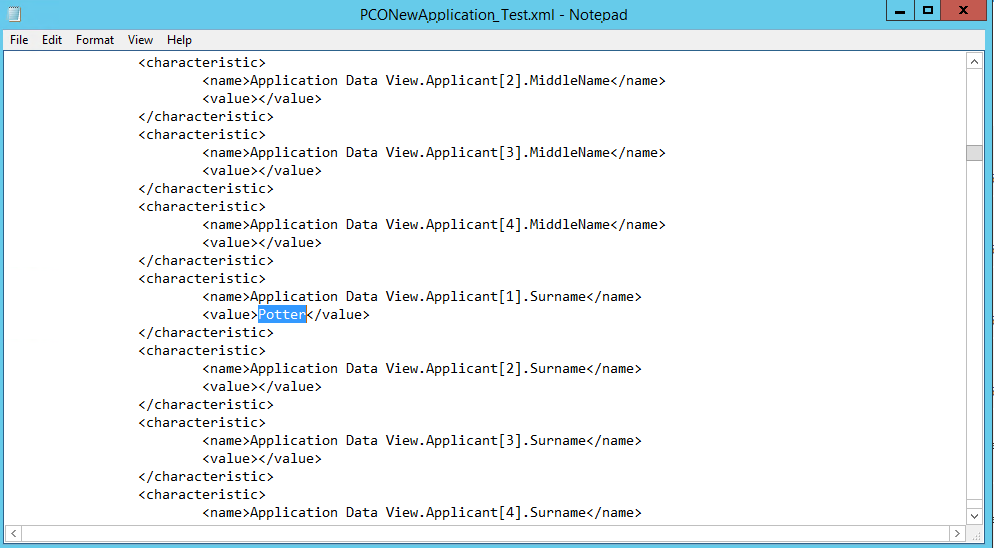Click the horizontal scrollbar left arrow
Screen dimensions: 994x548
point(13,533)
